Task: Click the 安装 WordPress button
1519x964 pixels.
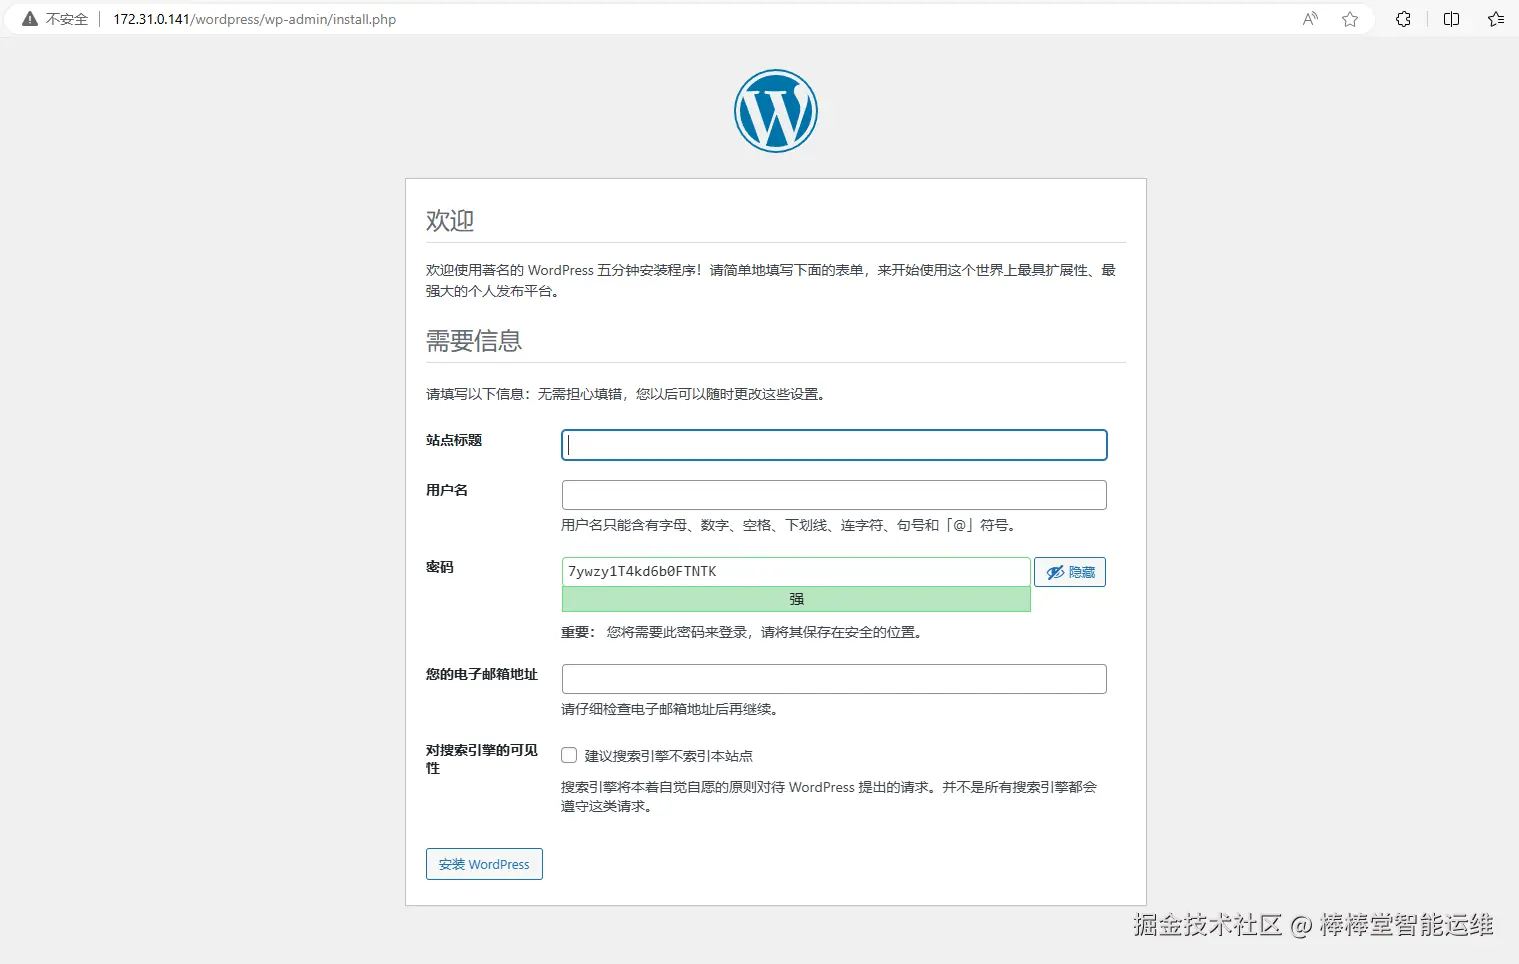Action: 484,864
